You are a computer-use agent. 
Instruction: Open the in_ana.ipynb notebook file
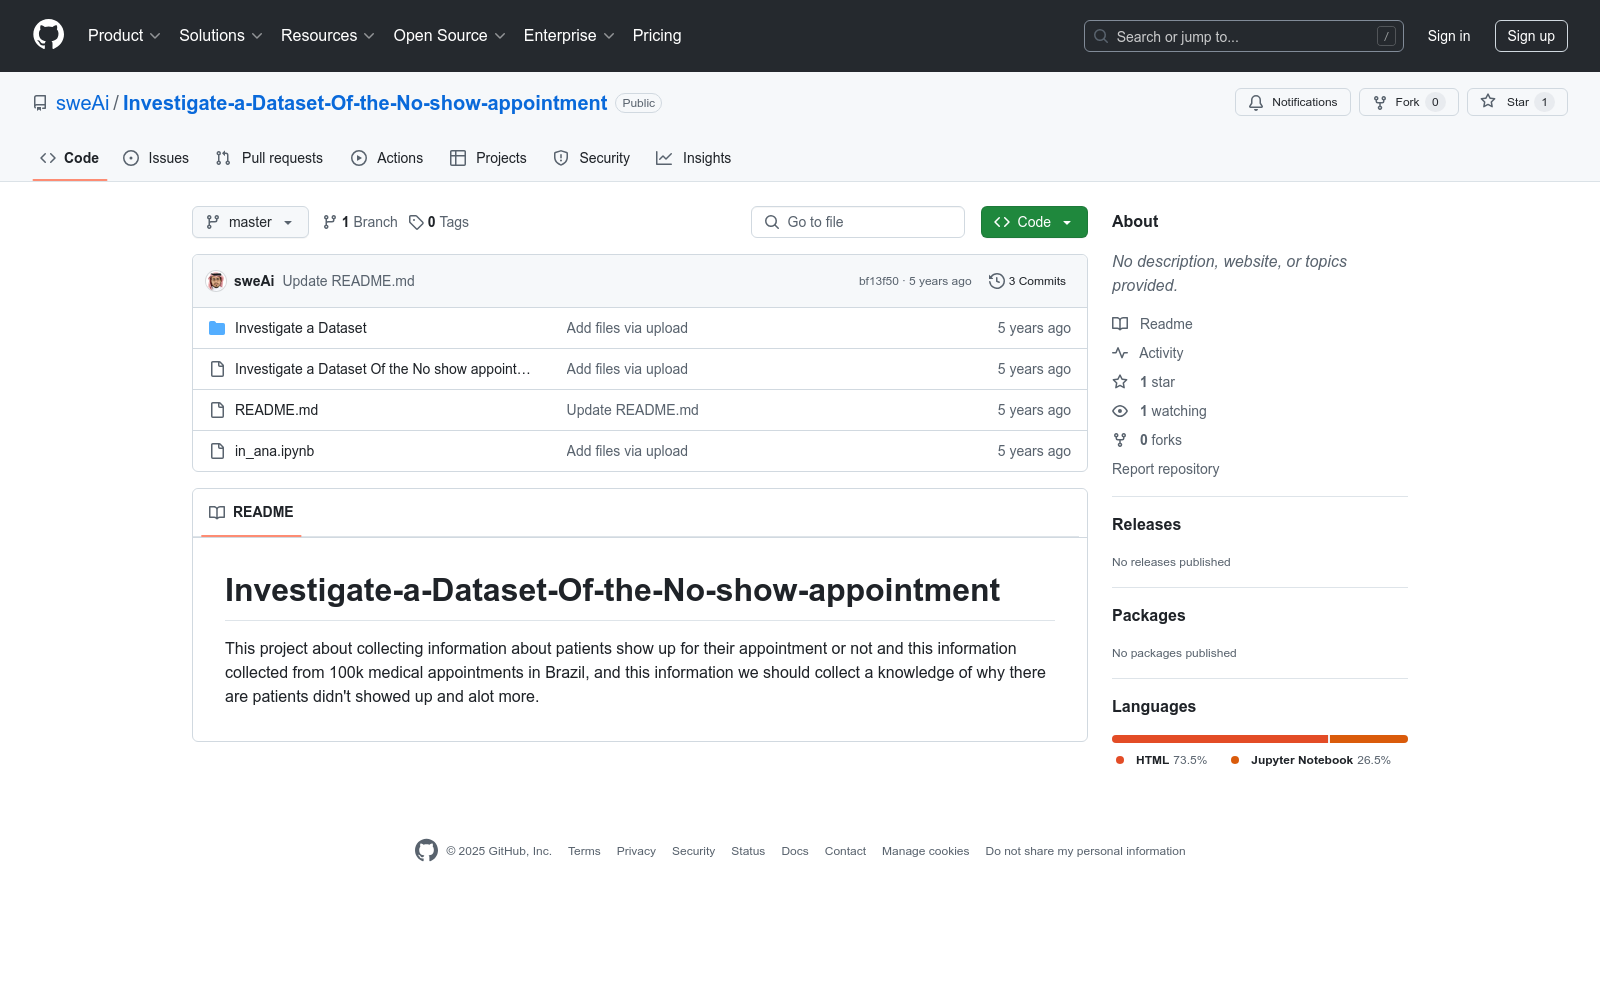pyautogui.click(x=275, y=451)
